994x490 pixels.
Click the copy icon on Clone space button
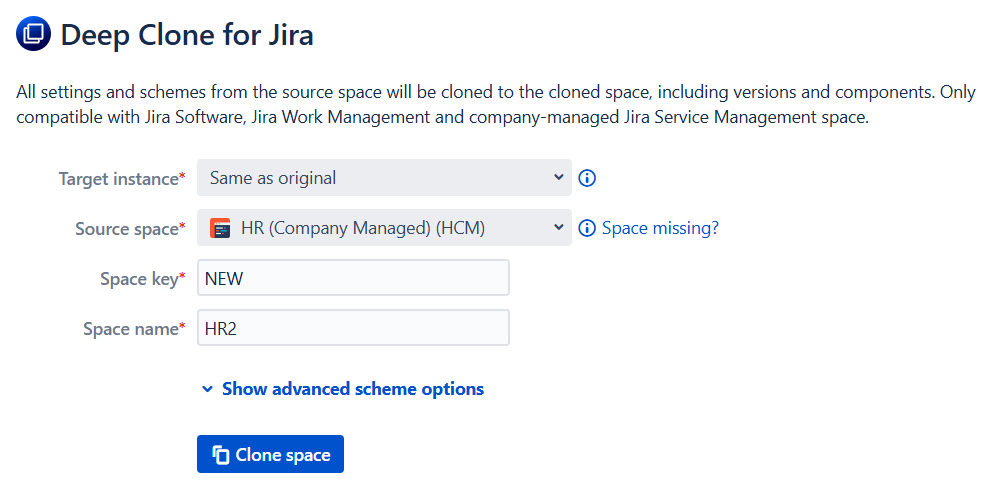221,455
